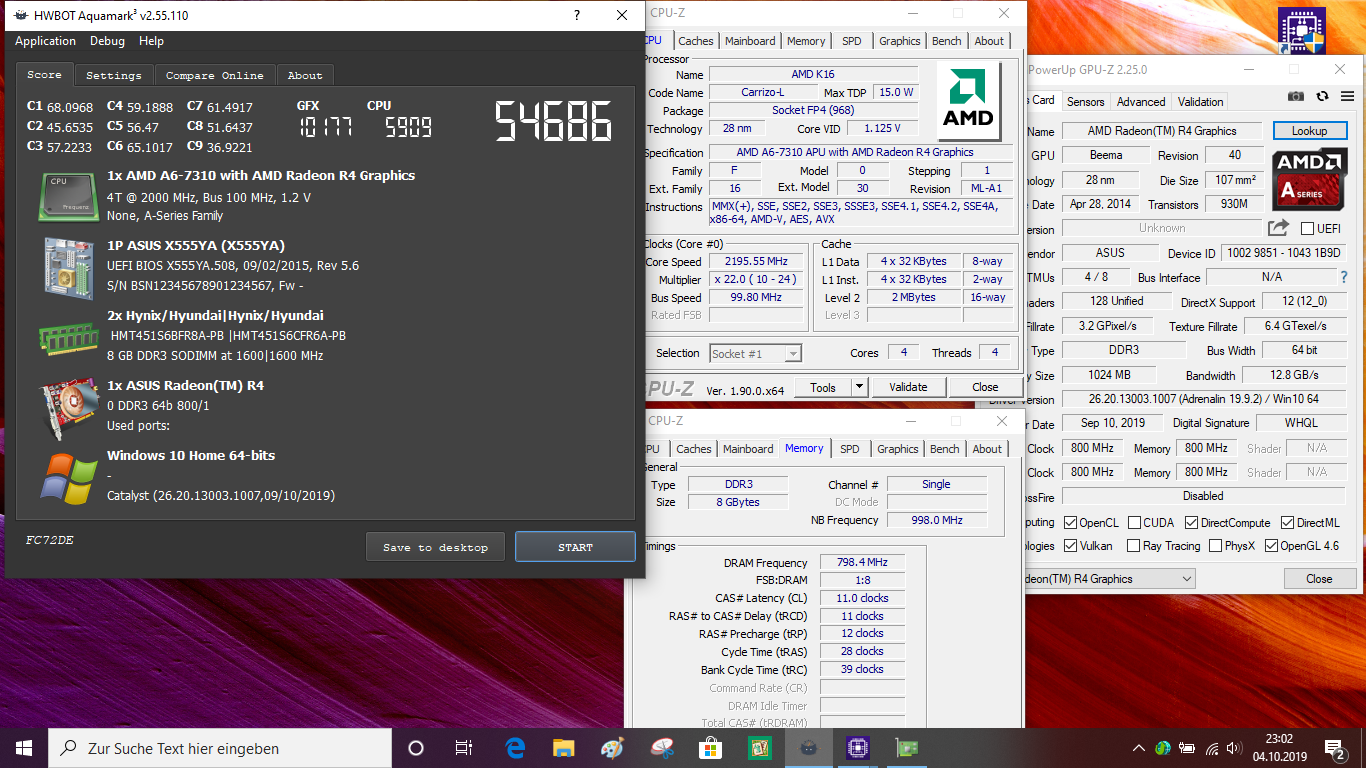Open the Bench tab in upper CPU-Z
The height and width of the screenshot is (768, 1366).
point(946,41)
